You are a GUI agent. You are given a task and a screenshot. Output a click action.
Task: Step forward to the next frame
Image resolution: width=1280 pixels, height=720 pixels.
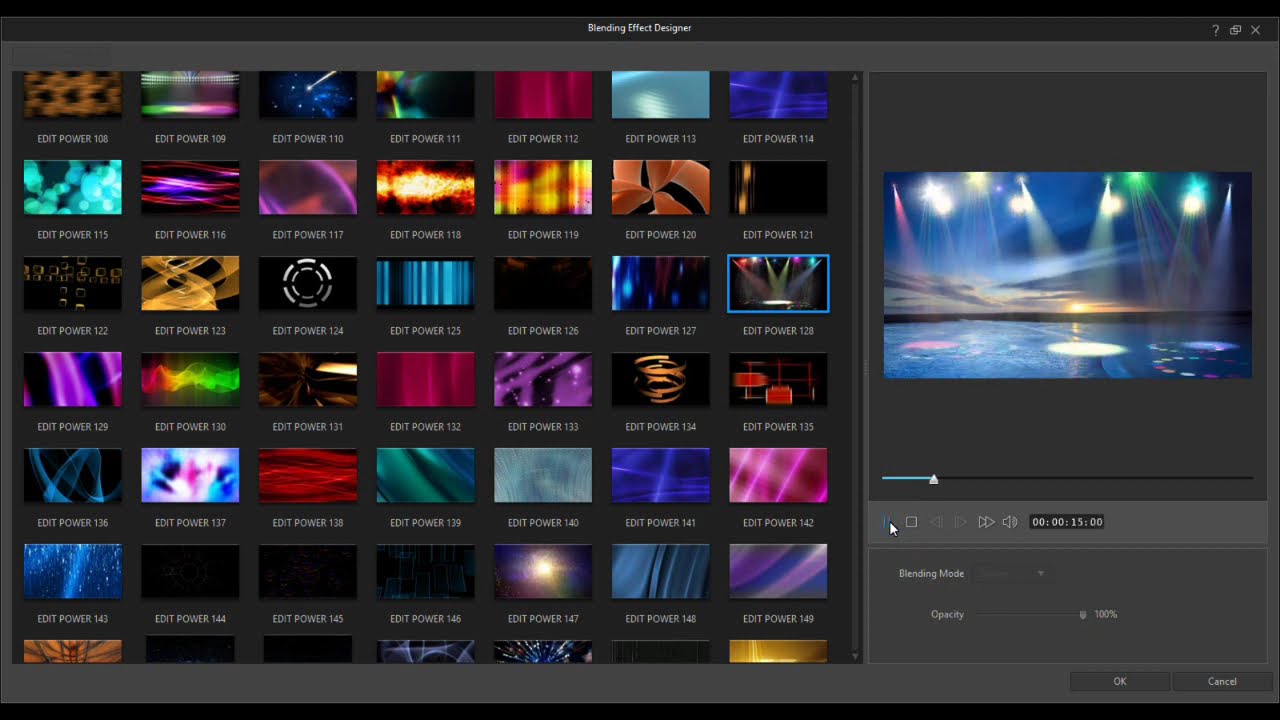(x=960, y=522)
